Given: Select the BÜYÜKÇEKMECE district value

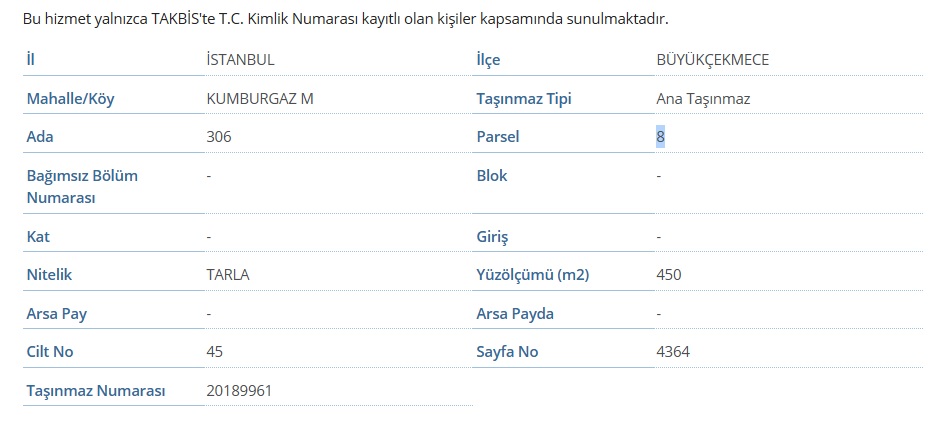Looking at the screenshot, I should tap(713, 60).
